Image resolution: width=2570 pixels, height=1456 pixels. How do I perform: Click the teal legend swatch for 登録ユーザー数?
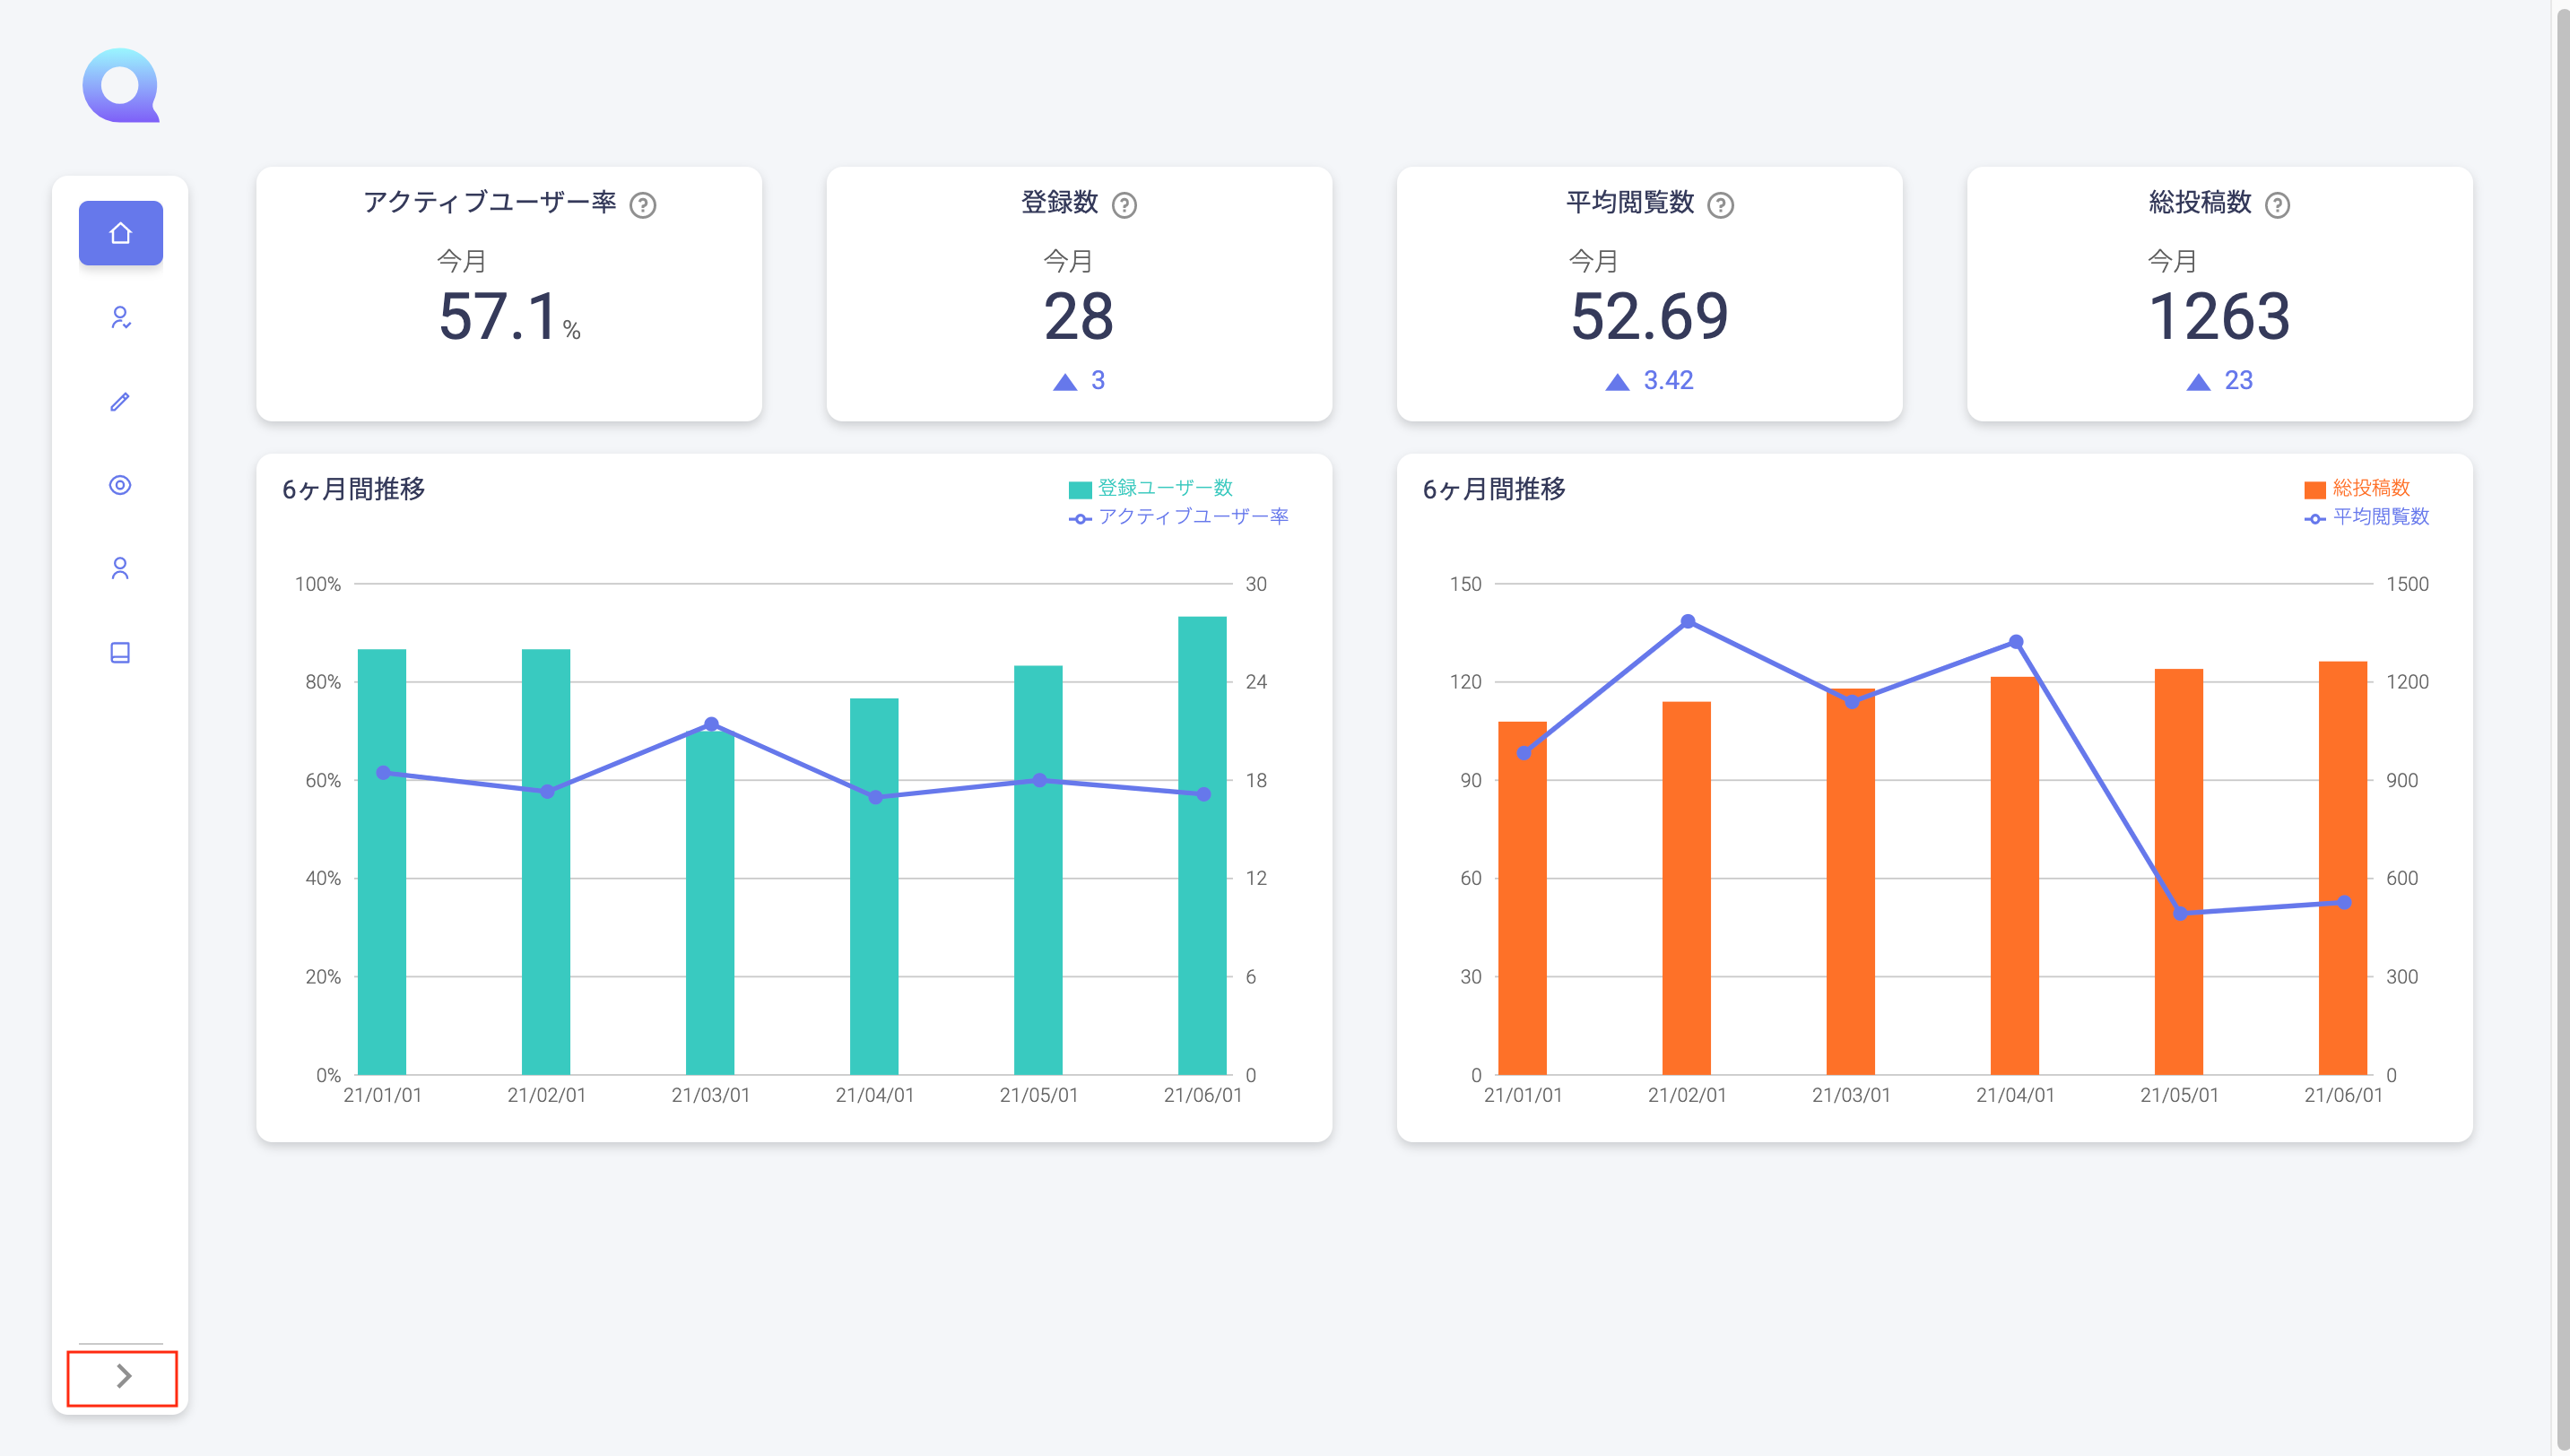pyautogui.click(x=1080, y=490)
